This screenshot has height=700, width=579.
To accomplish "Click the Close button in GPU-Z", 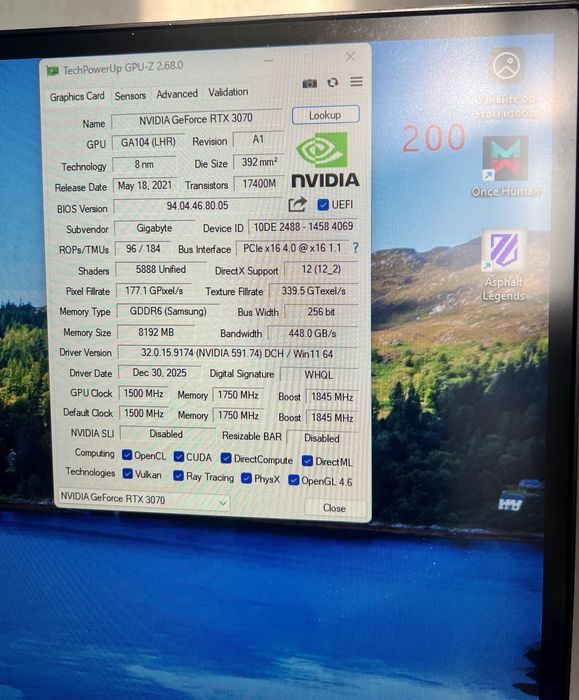I will 334,508.
